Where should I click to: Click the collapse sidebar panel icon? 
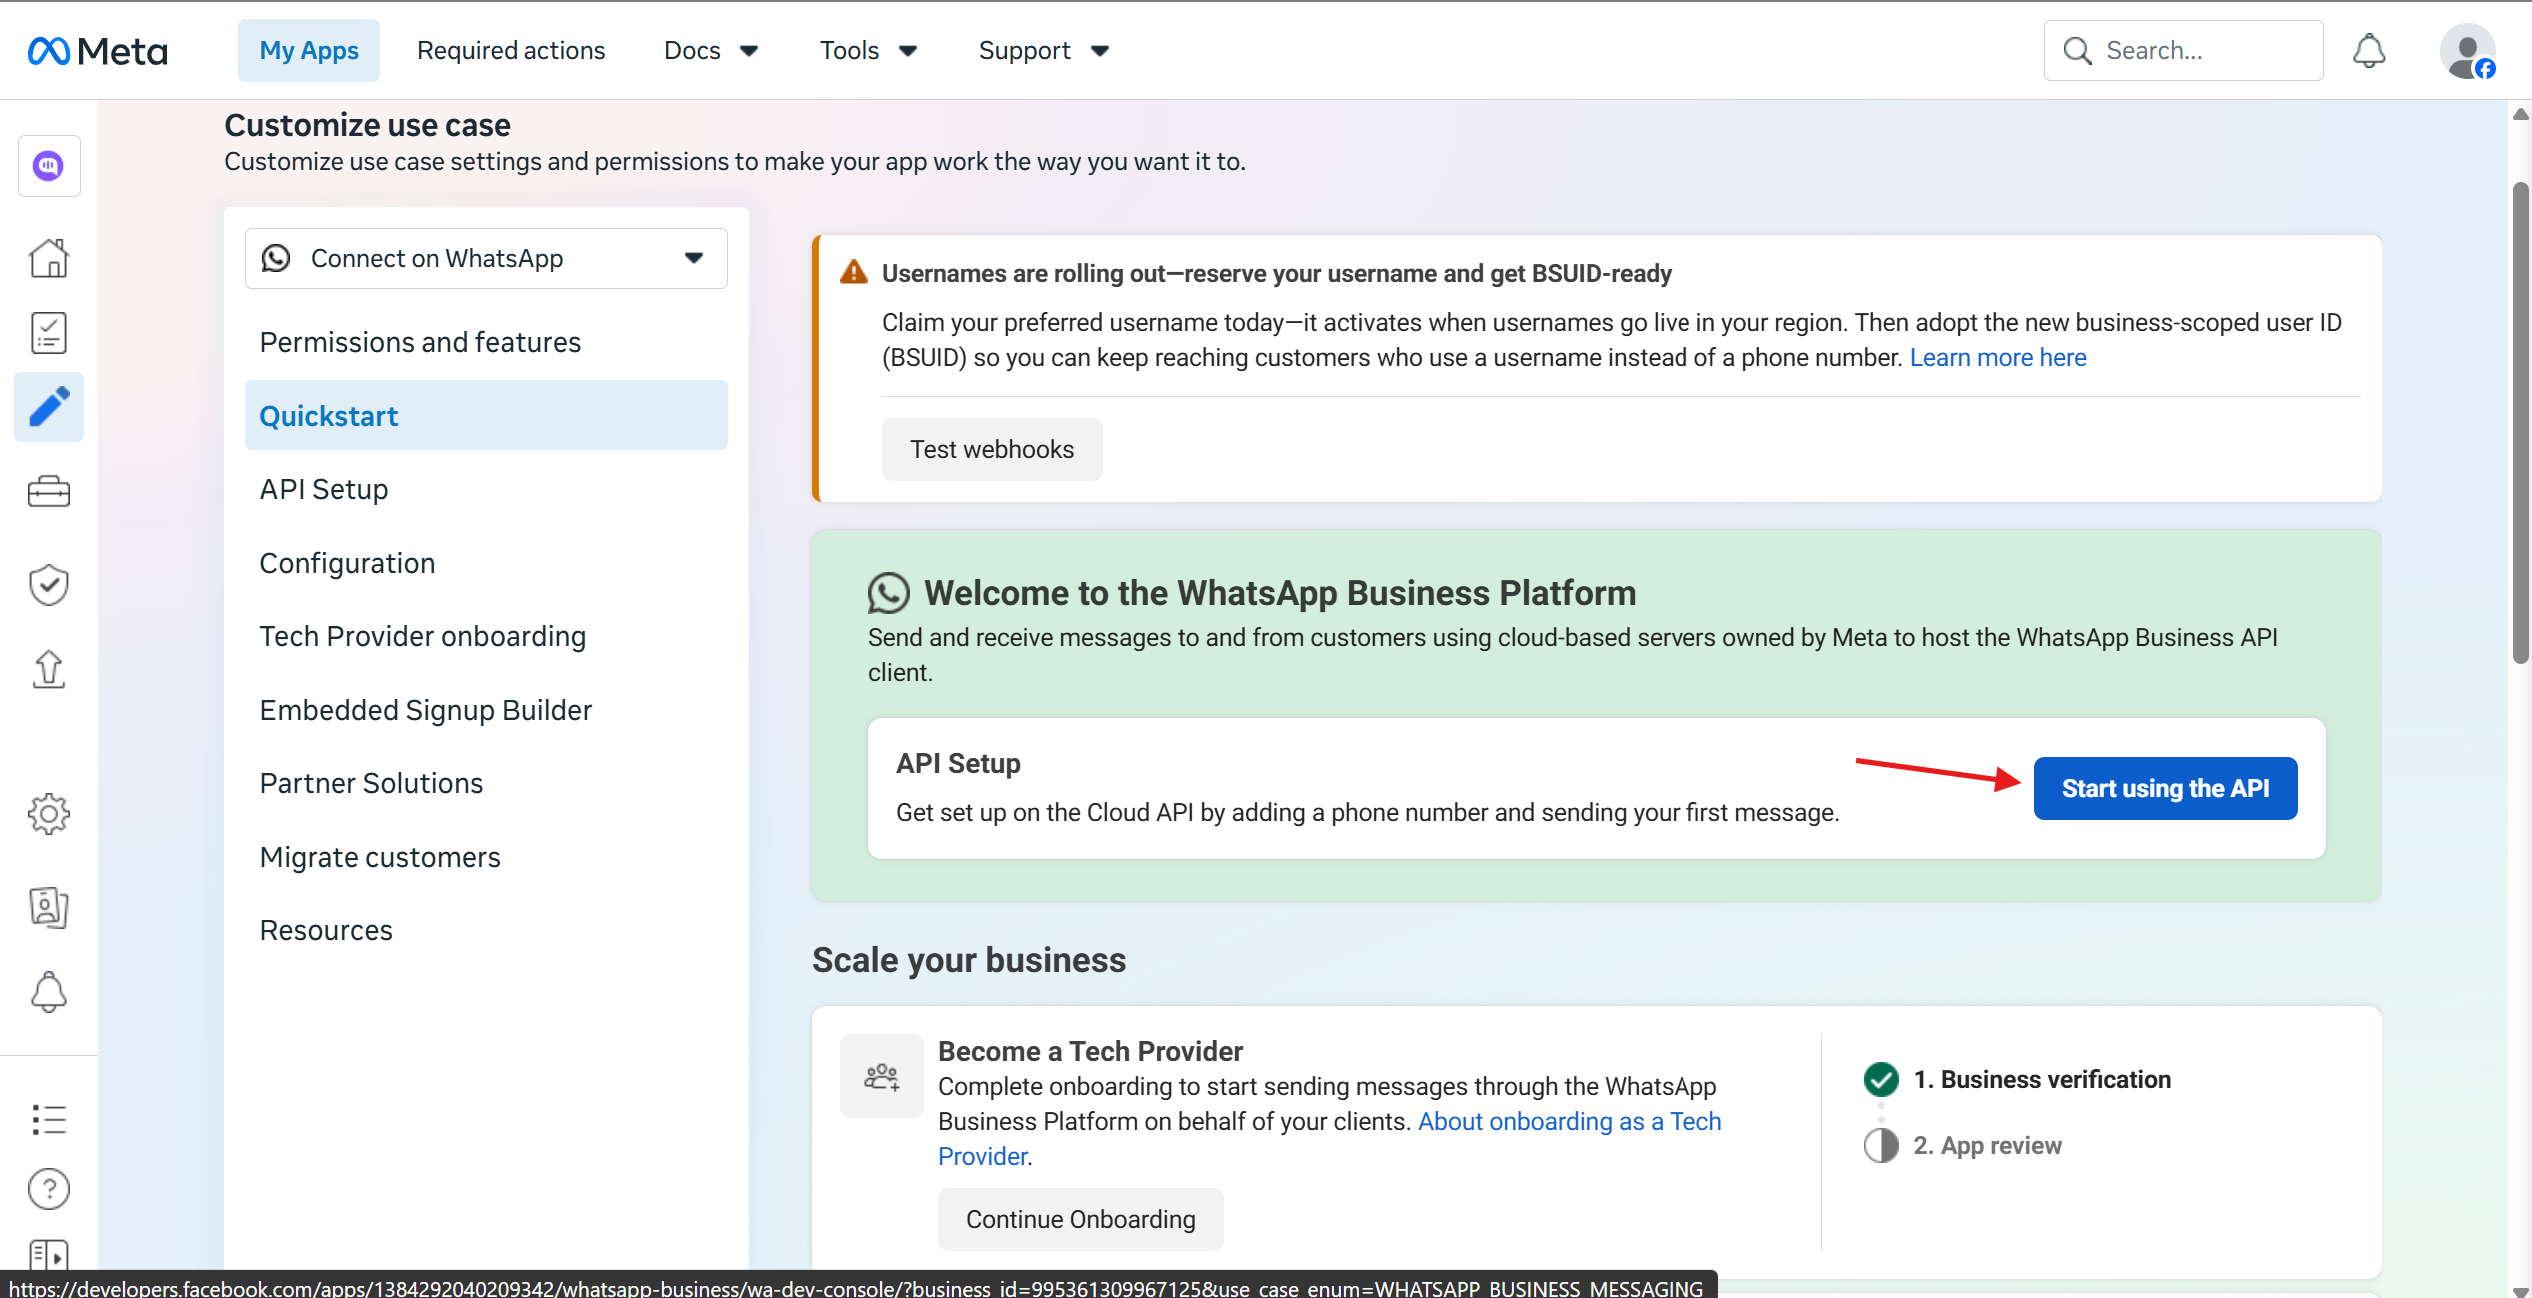click(x=49, y=1255)
